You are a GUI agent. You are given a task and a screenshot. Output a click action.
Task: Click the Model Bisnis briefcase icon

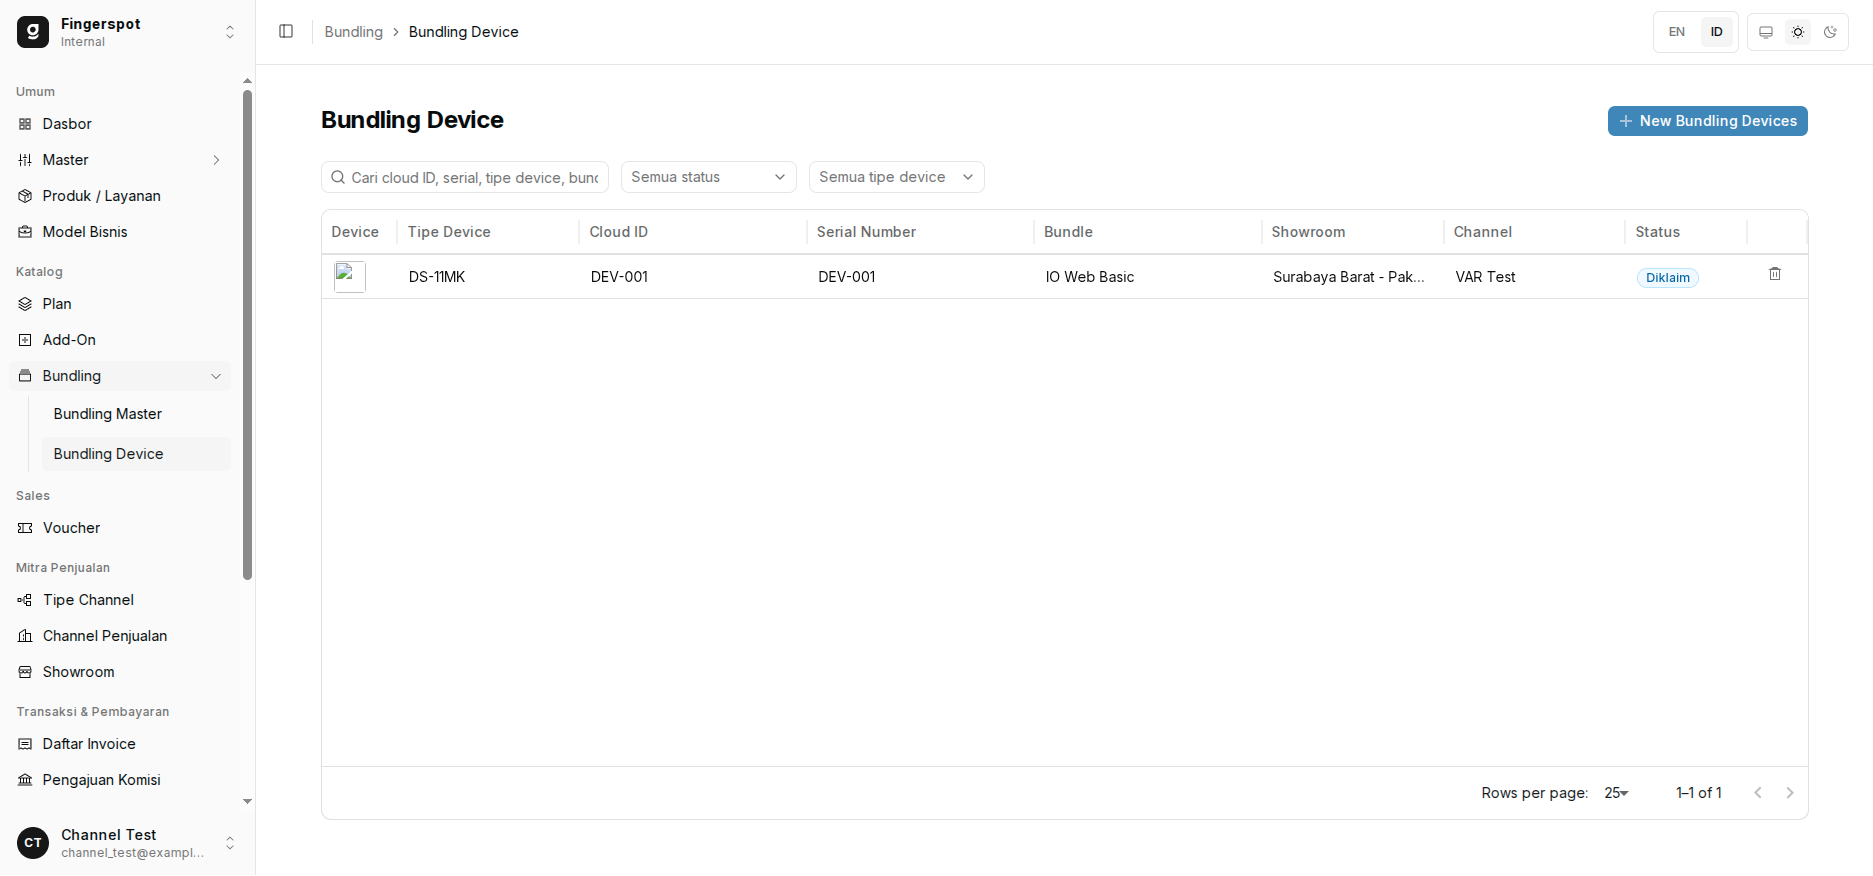point(25,232)
